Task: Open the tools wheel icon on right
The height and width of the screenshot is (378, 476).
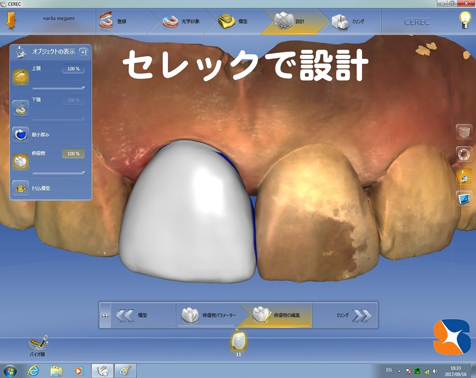Action: tap(464, 154)
